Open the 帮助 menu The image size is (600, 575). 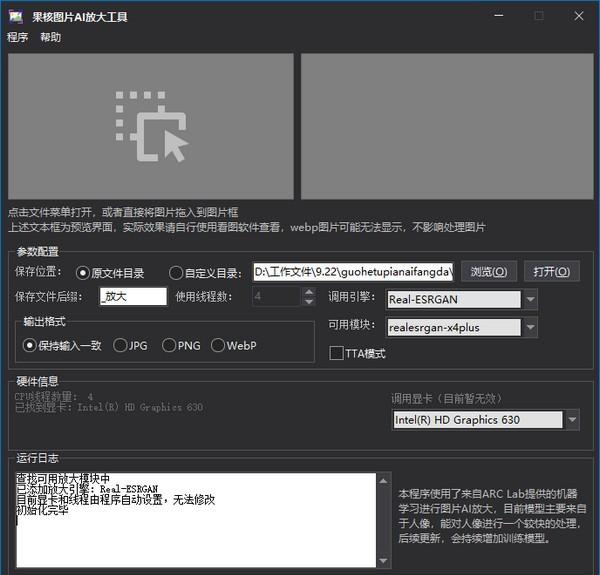pyautogui.click(x=51, y=37)
